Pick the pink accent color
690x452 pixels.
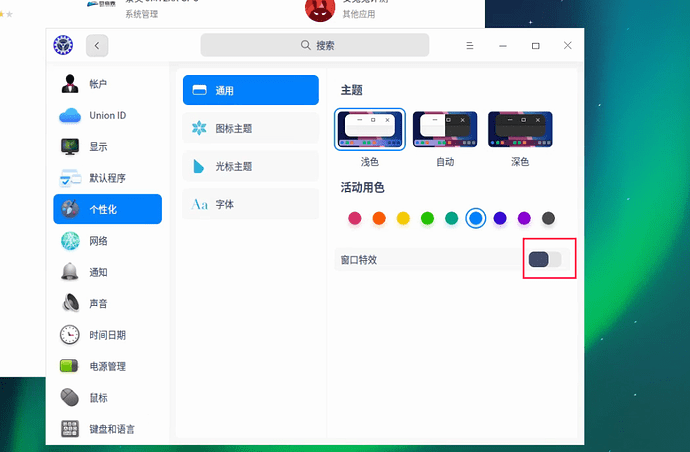click(x=355, y=218)
